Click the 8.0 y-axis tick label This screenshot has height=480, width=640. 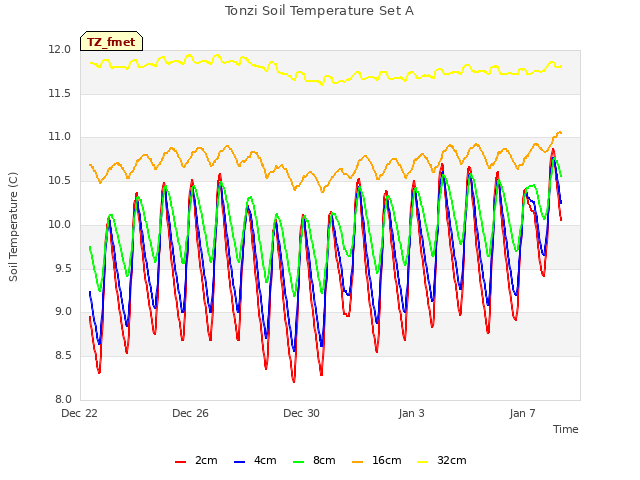click(63, 399)
